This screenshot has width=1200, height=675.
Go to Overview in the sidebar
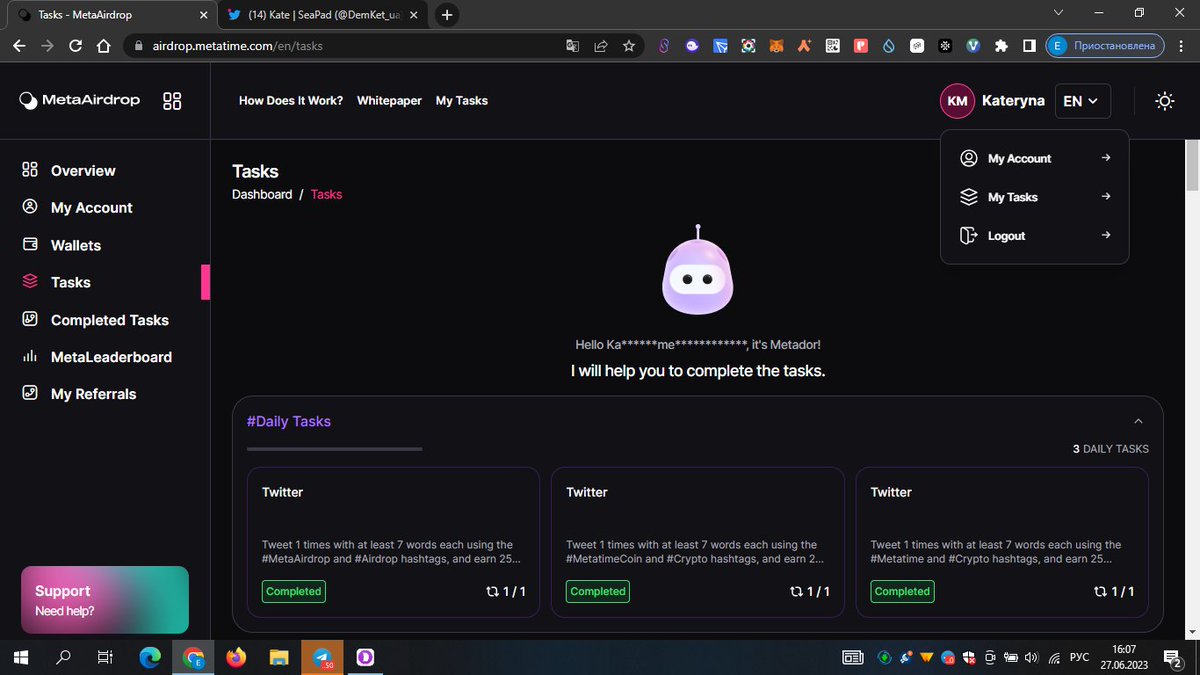pyautogui.click(x=83, y=171)
